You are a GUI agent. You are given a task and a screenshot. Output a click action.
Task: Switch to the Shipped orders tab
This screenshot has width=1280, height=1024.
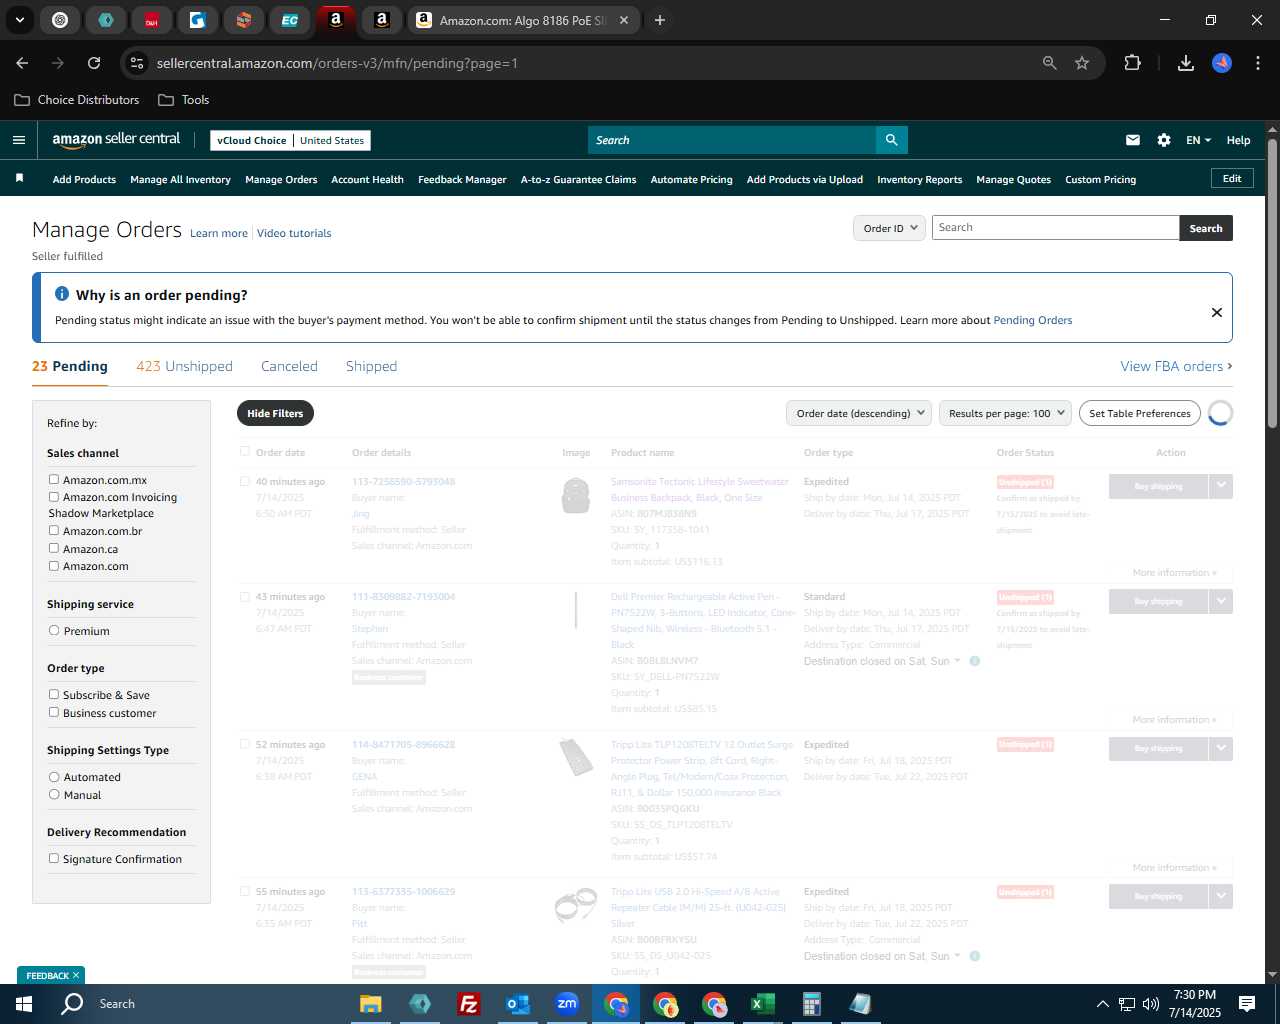[x=371, y=366]
